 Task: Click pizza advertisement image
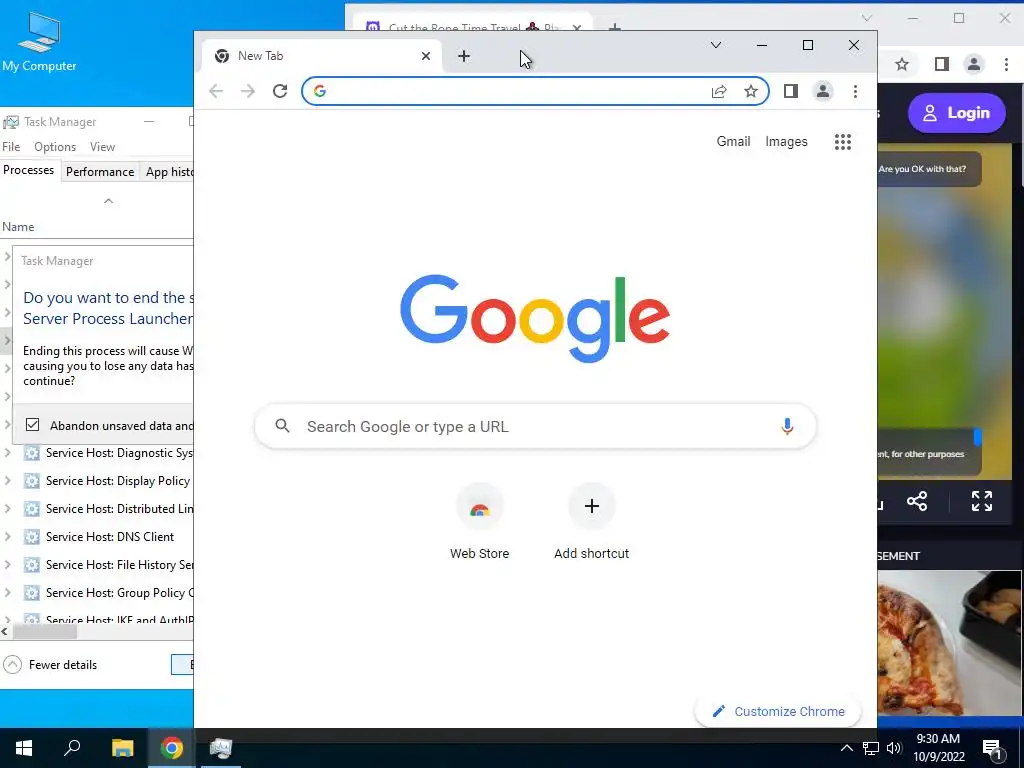pyautogui.click(x=950, y=643)
